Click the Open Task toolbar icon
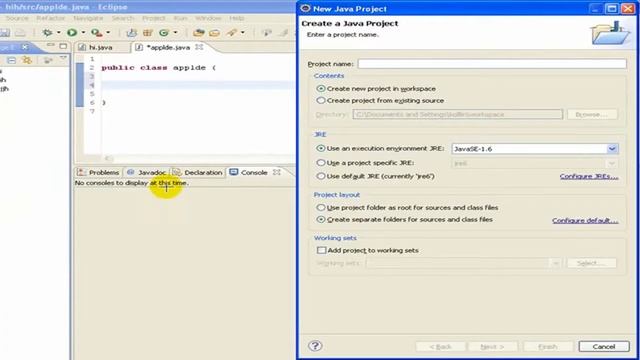640x360 pixels. [215, 33]
